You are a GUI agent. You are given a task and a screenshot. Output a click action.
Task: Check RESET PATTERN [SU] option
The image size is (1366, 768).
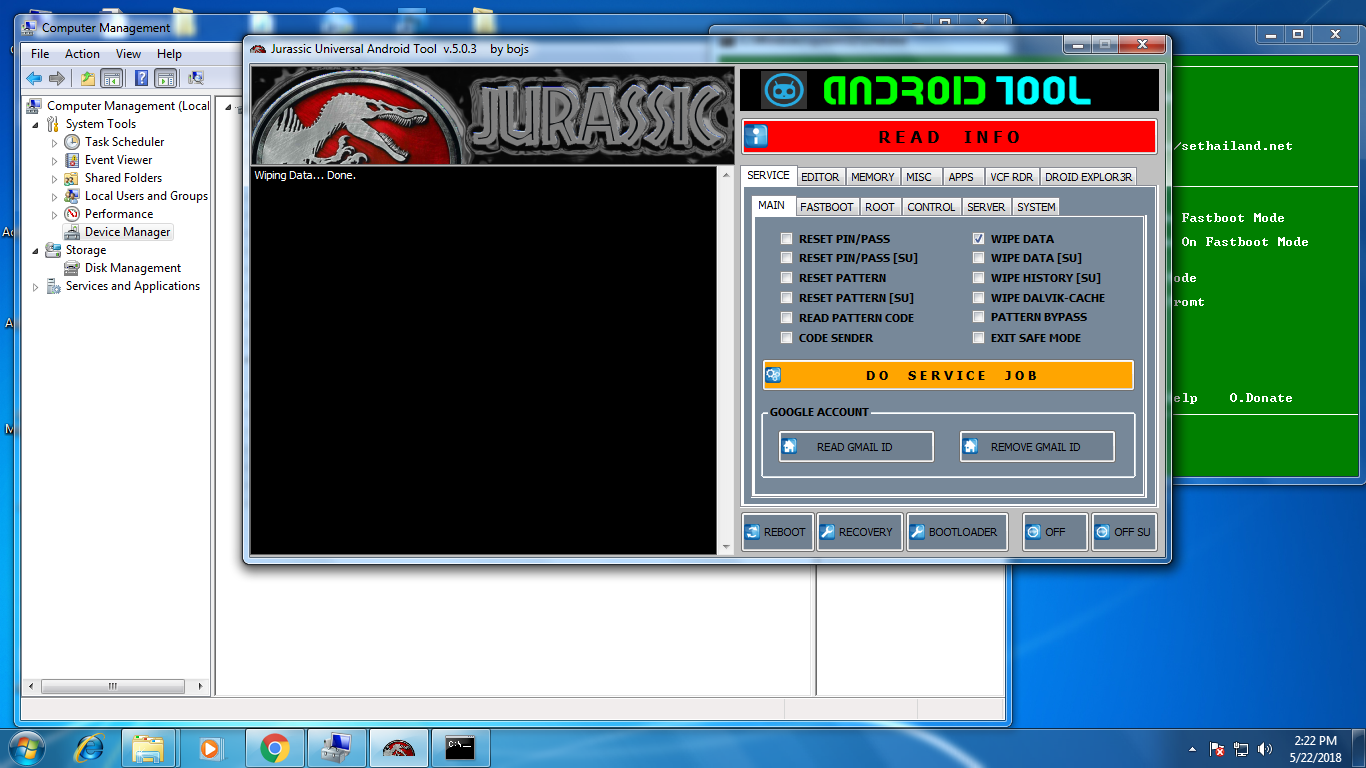click(x=787, y=298)
